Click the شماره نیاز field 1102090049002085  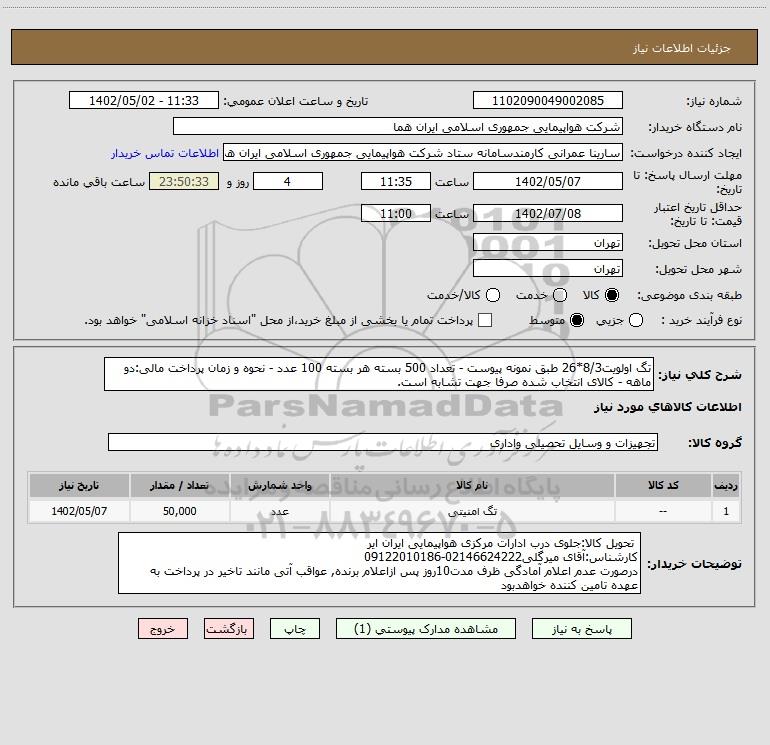point(548,100)
